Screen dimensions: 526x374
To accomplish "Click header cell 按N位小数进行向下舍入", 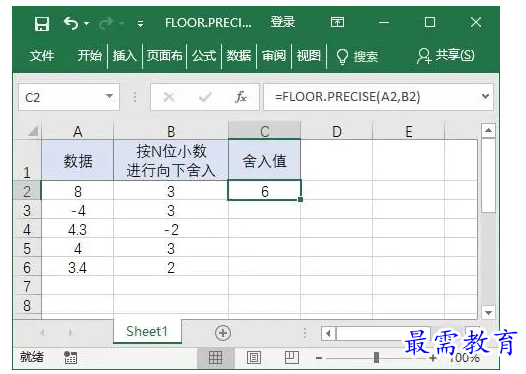I will coord(171,160).
